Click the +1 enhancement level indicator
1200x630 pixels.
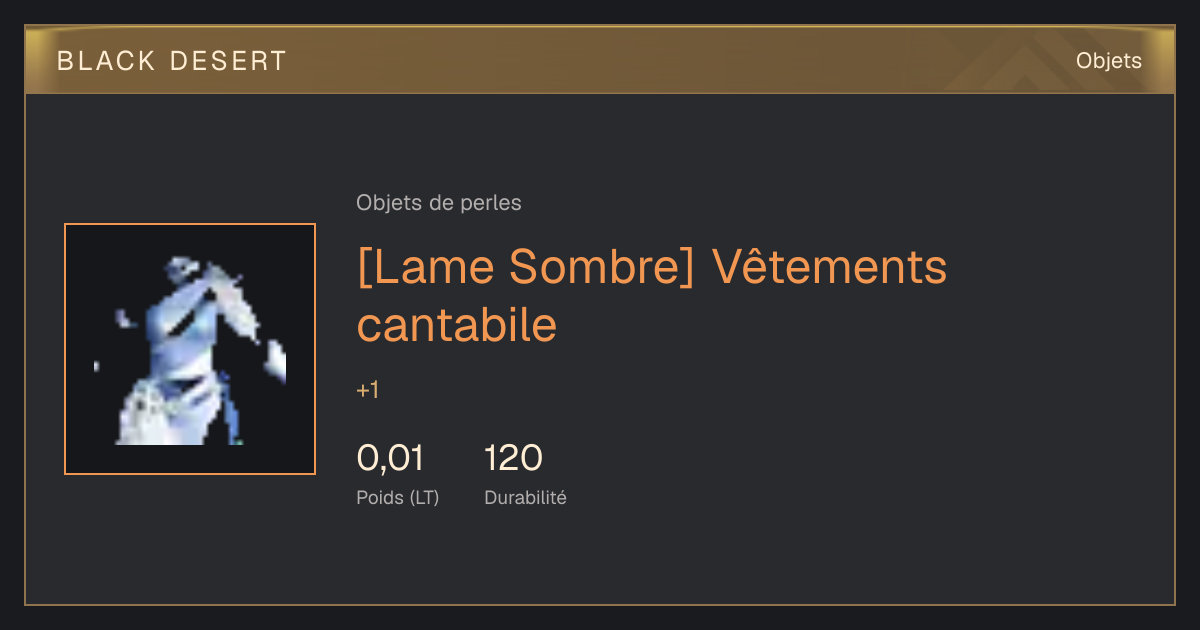[x=368, y=390]
